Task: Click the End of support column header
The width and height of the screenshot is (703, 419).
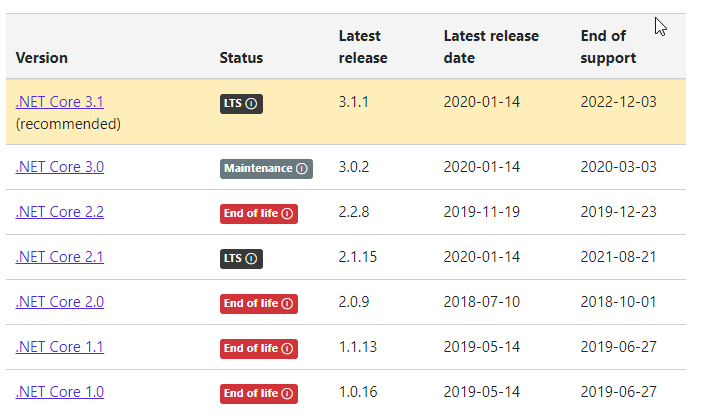Action: click(608, 47)
